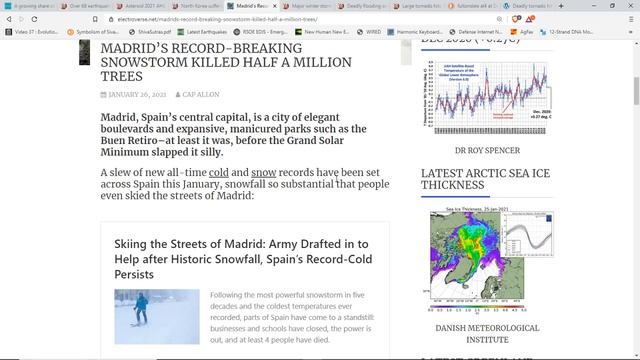
Task: Click the Danish Meteorological Institute caption
Action: click(x=487, y=334)
